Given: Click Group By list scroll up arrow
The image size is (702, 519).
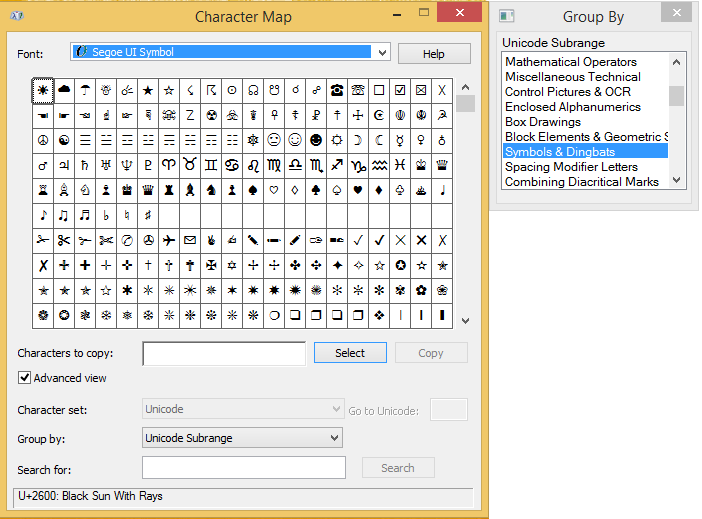Looking at the screenshot, I should pyautogui.click(x=676, y=62).
